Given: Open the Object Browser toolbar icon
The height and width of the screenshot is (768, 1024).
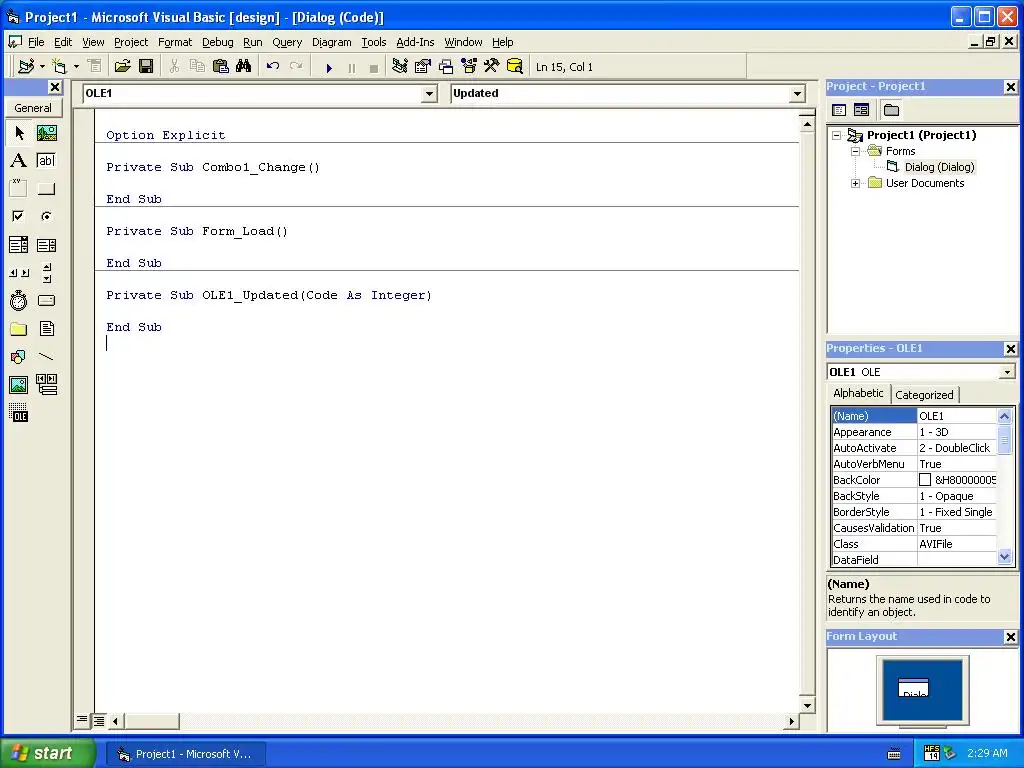Looking at the screenshot, I should [469, 67].
